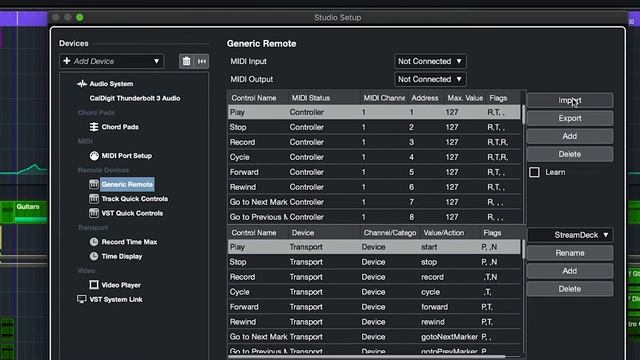Click the Import button
Screen dimensions: 640x360
click(x=570, y=100)
